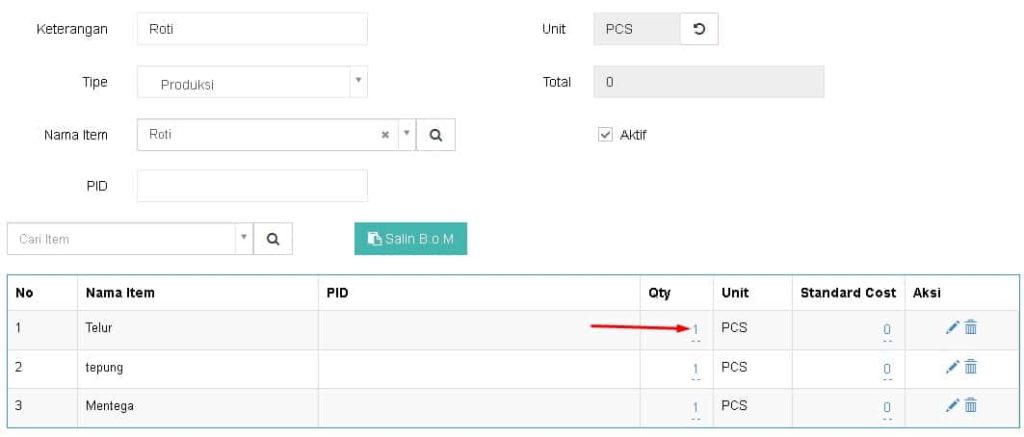Reset the Unit with the refresh icon
This screenshot has height=437, width=1024.
699,29
